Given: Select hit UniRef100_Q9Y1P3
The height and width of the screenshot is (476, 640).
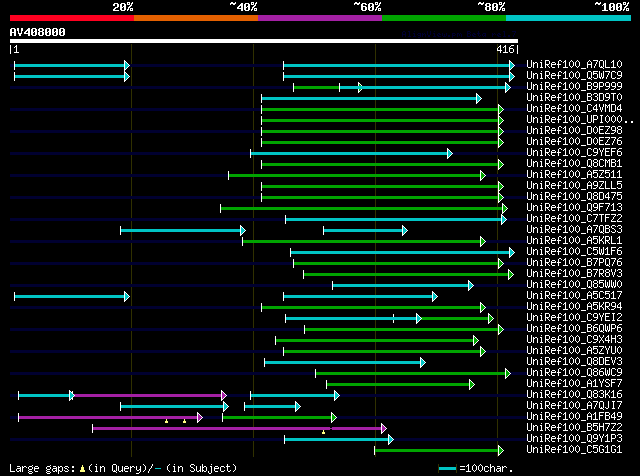Looking at the screenshot, I should [x=574, y=439].
